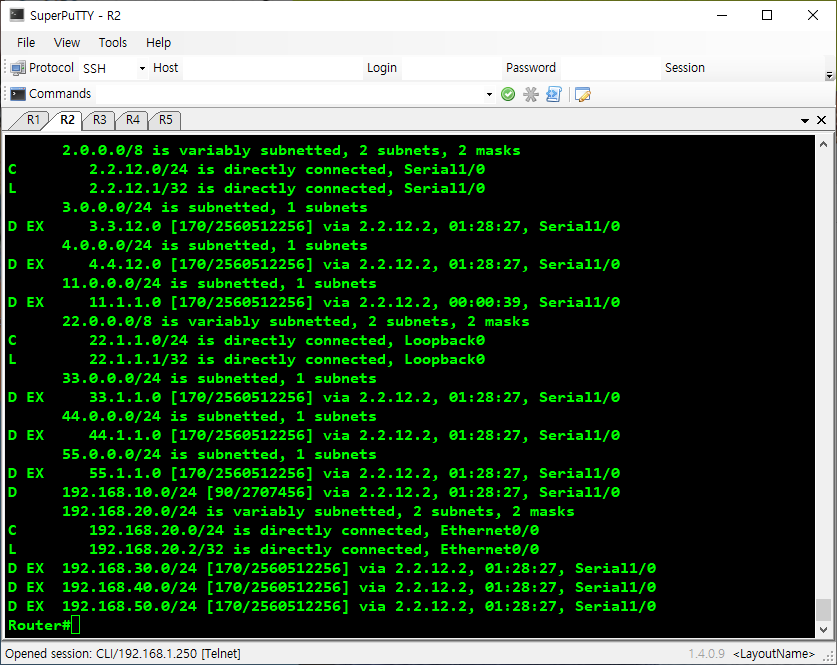
Task: Click the 22.1.1.0/24 Loopback0 line
Action: 247,340
